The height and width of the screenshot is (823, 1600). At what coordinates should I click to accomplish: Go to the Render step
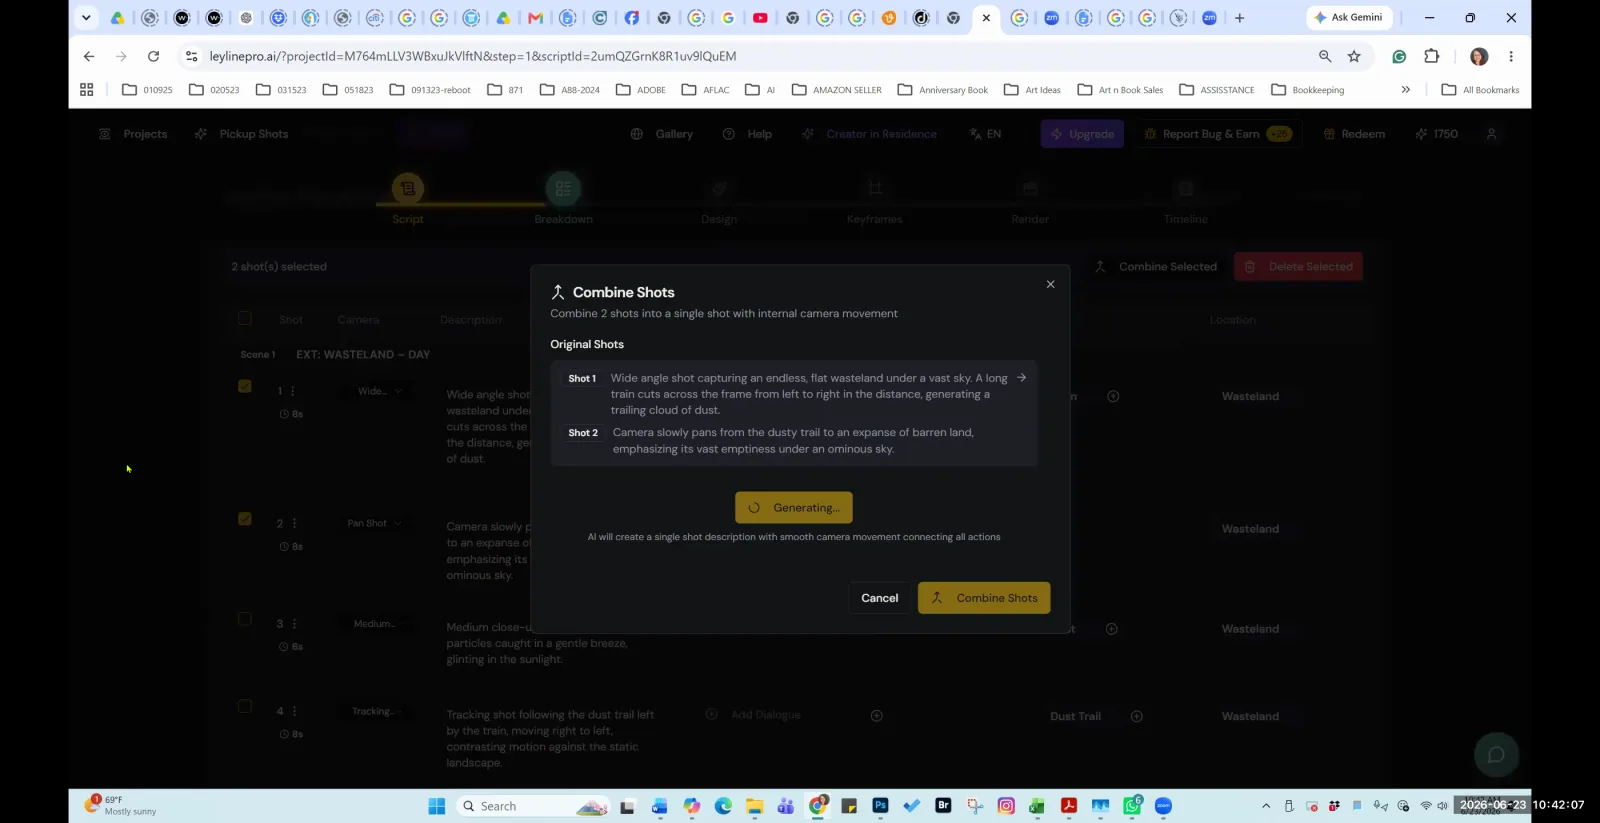(x=1030, y=199)
